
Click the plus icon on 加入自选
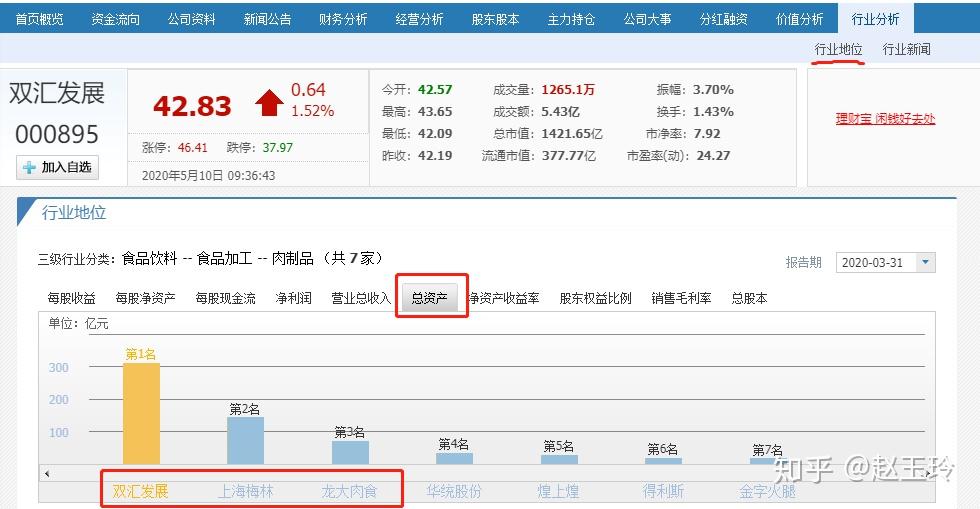[29, 168]
